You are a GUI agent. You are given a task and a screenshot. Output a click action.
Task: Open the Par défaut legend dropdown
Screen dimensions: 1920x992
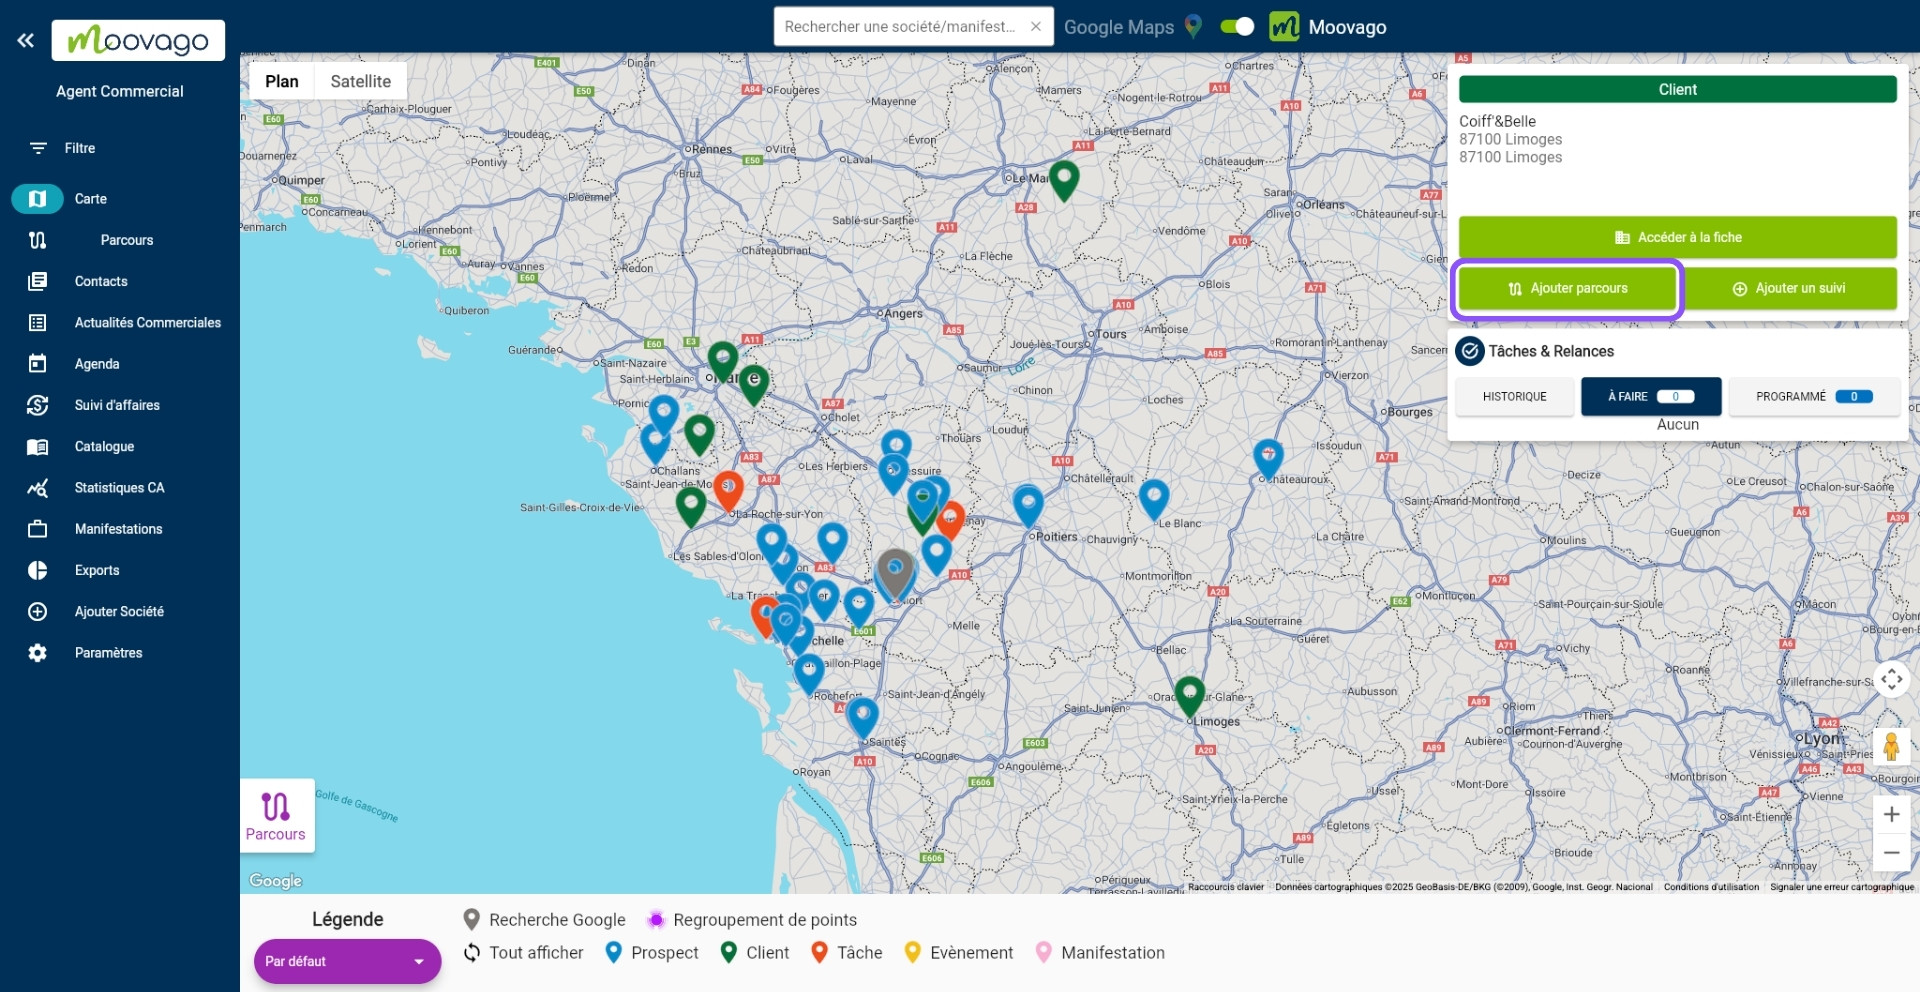pyautogui.click(x=347, y=961)
